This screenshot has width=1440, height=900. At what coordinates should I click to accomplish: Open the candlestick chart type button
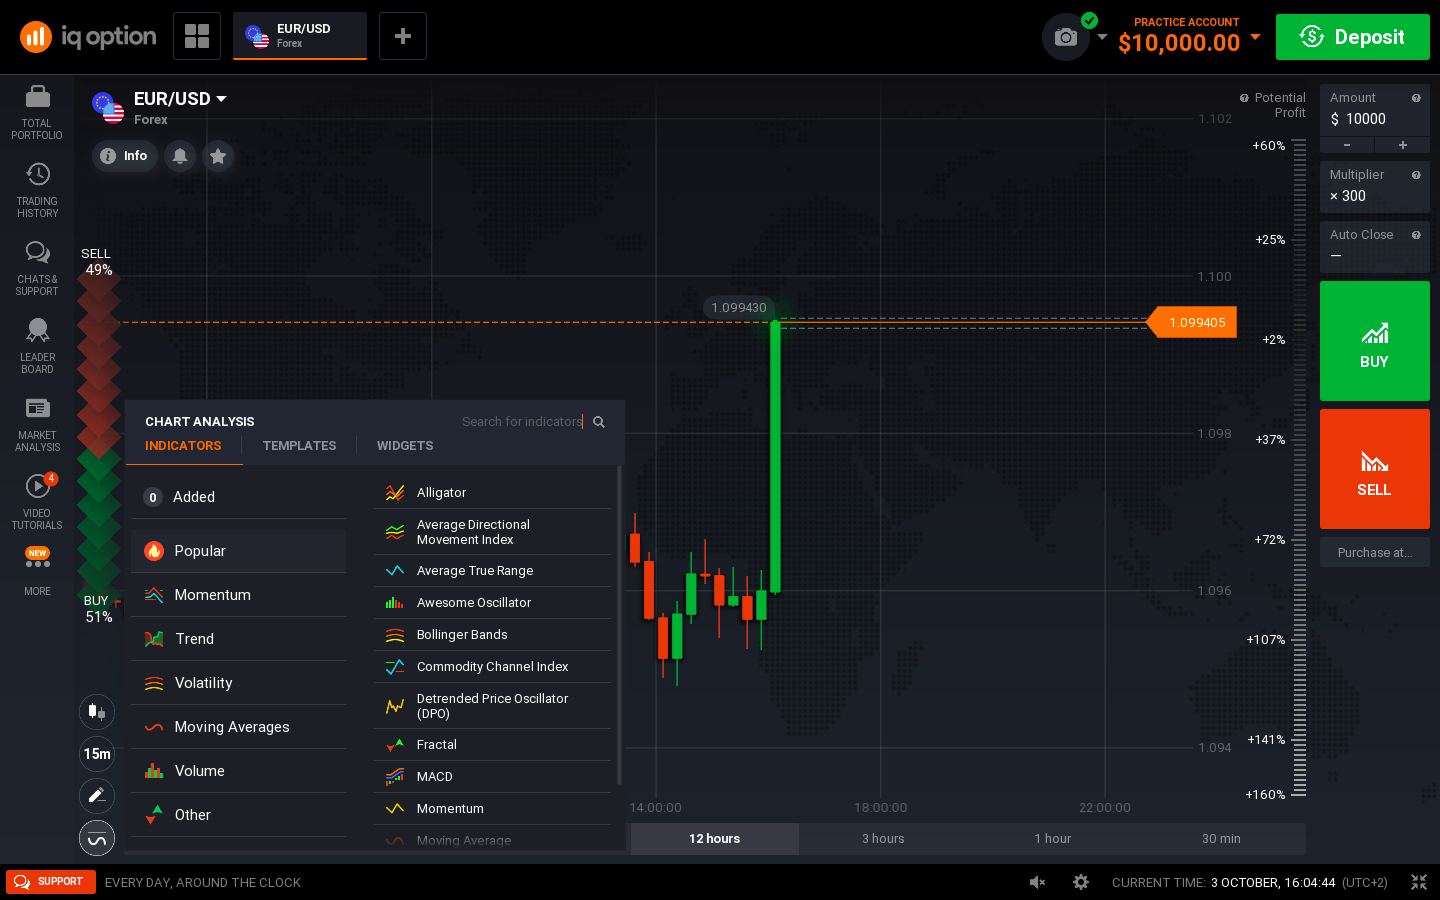pos(97,711)
